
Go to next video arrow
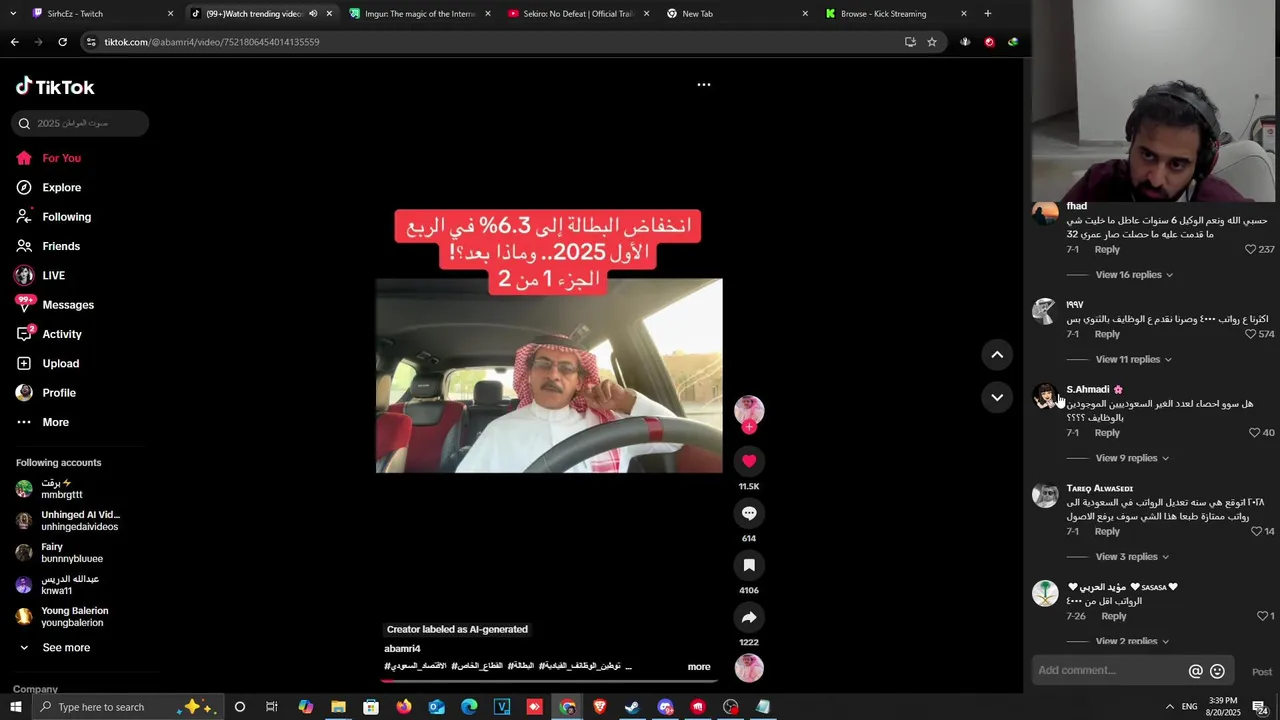click(x=997, y=397)
